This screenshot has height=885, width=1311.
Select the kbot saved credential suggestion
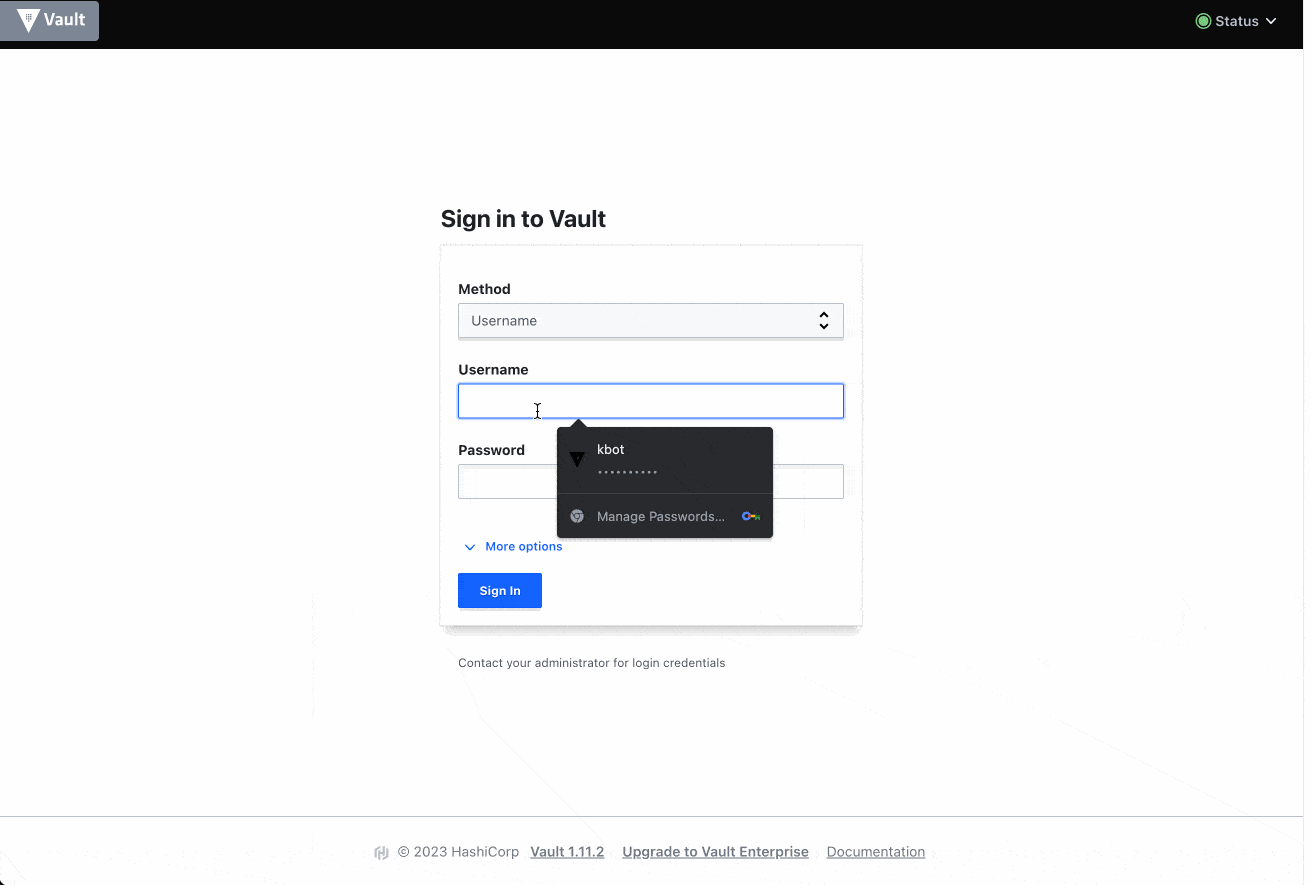pyautogui.click(x=664, y=459)
